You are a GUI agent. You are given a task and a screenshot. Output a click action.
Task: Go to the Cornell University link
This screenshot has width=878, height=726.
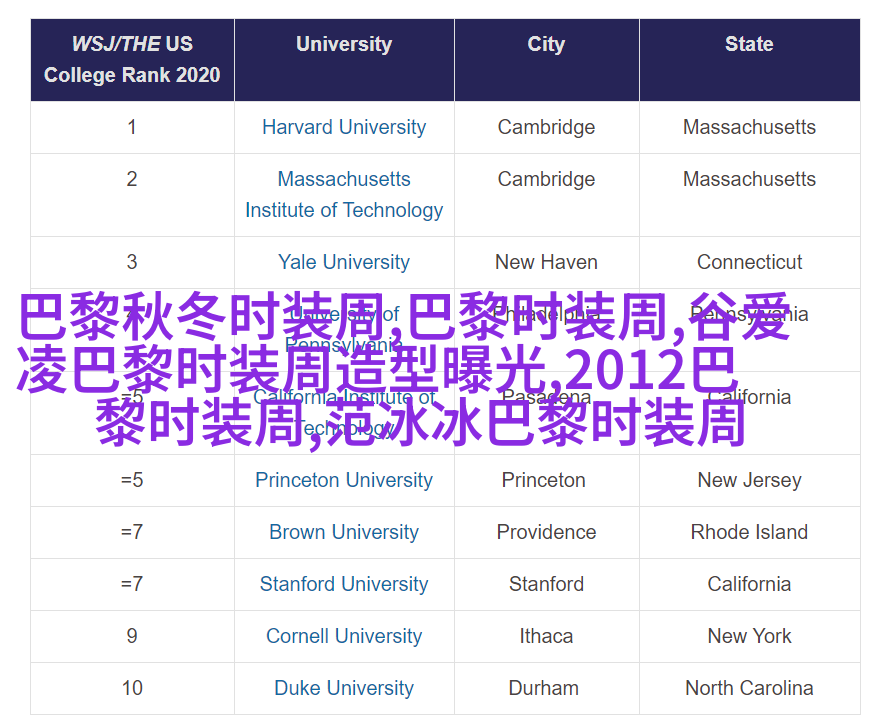[344, 636]
